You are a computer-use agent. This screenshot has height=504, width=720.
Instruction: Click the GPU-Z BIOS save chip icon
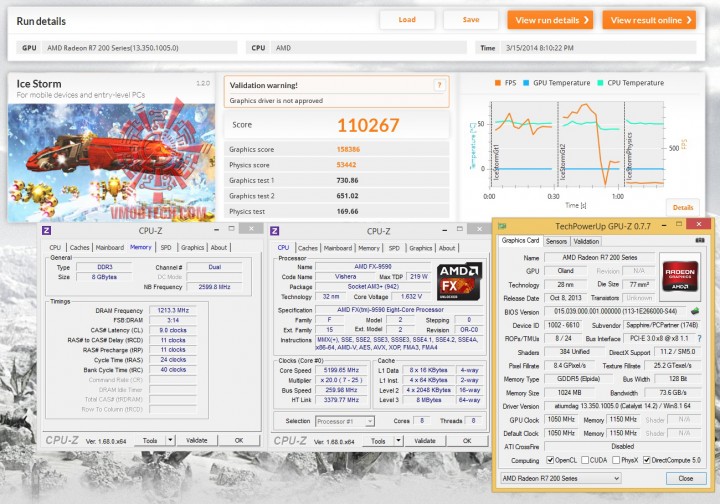(x=695, y=311)
